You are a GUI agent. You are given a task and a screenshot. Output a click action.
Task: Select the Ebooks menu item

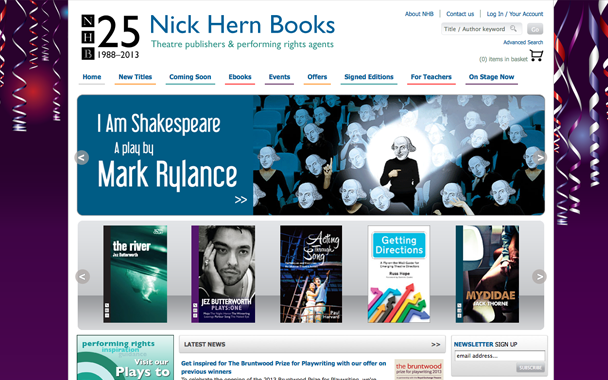pyautogui.click(x=240, y=77)
